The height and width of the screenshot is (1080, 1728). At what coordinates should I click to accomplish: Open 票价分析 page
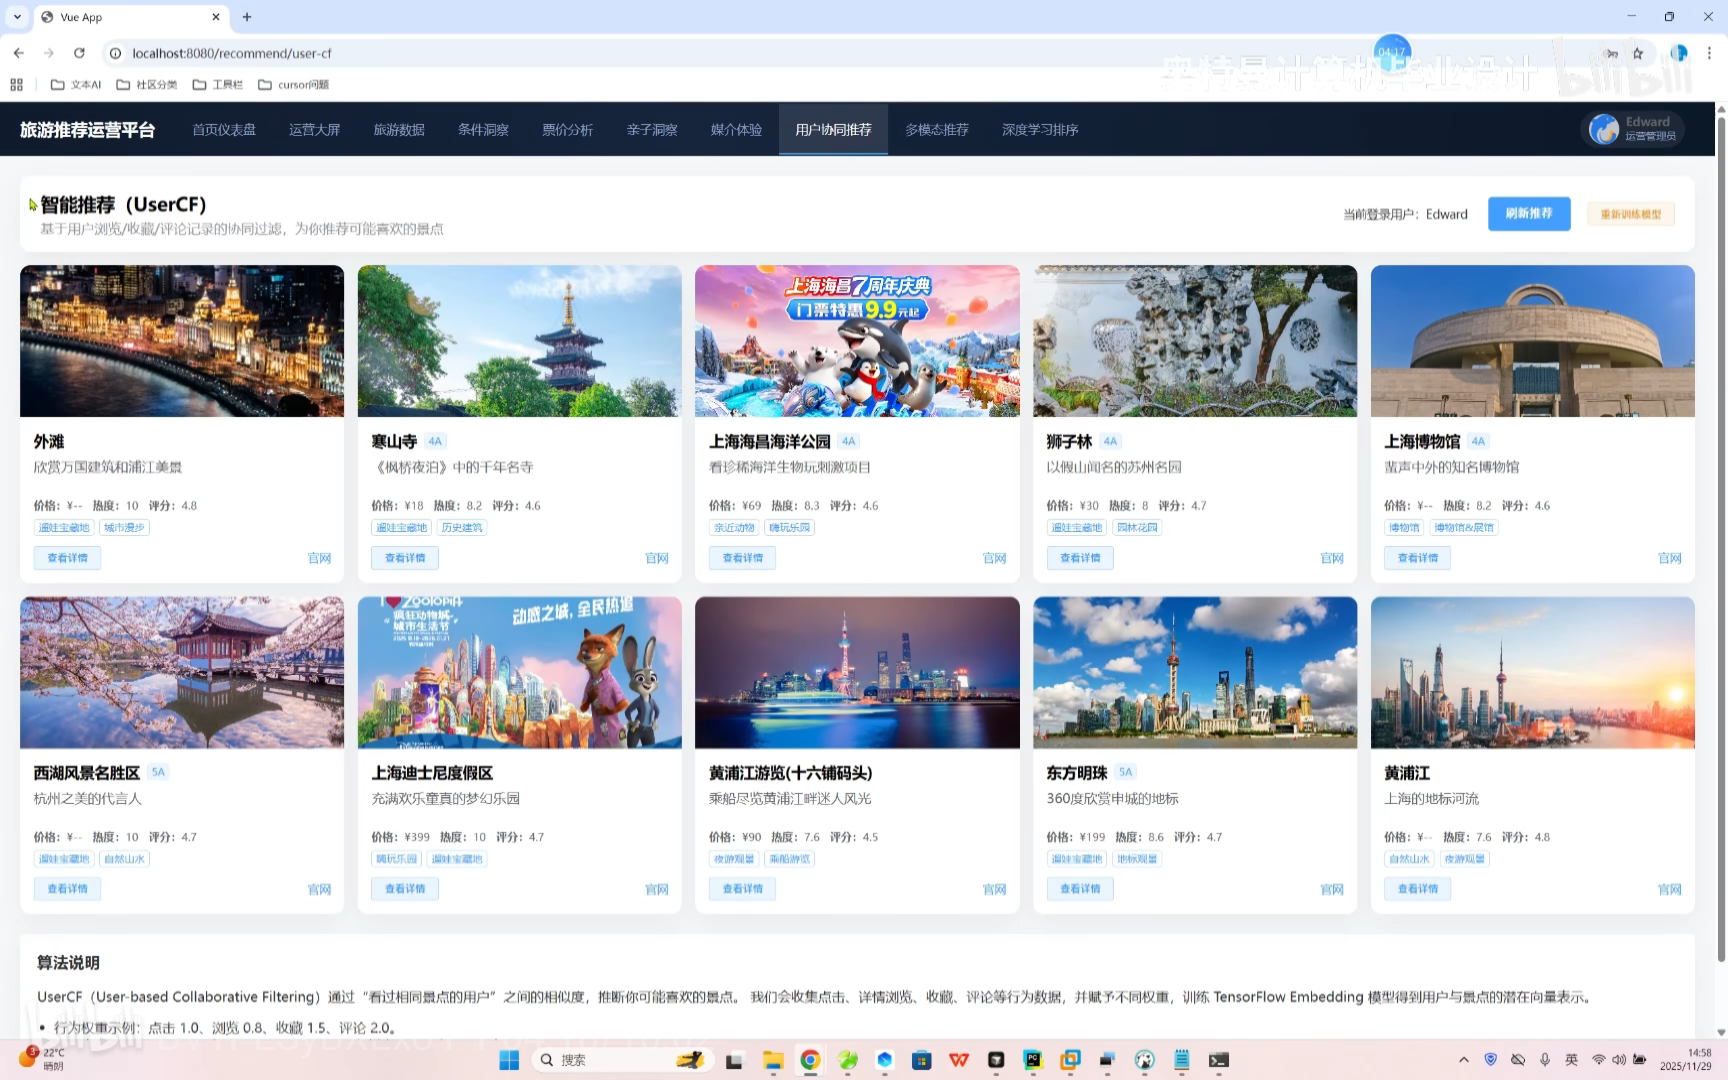point(567,130)
